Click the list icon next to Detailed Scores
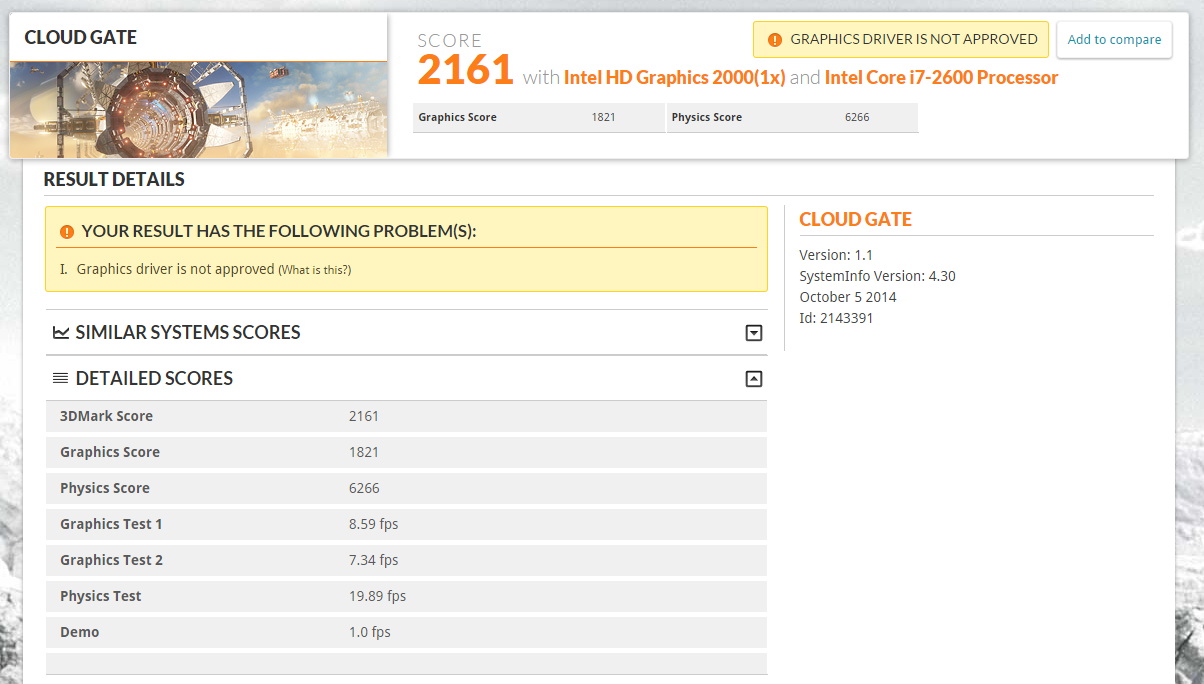1204x684 pixels. (x=61, y=379)
